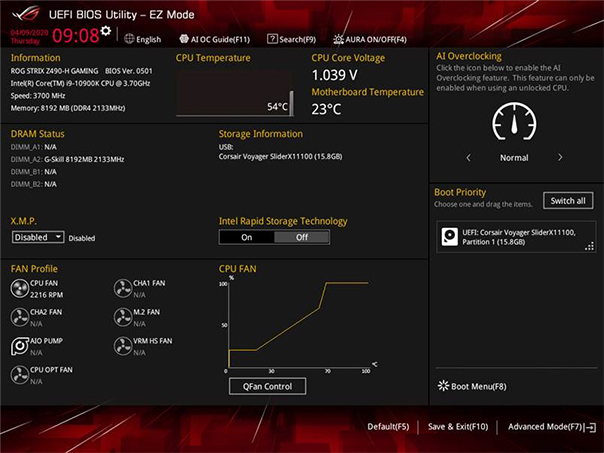Click the Switch all button
The height and width of the screenshot is (453, 604).
click(x=568, y=201)
